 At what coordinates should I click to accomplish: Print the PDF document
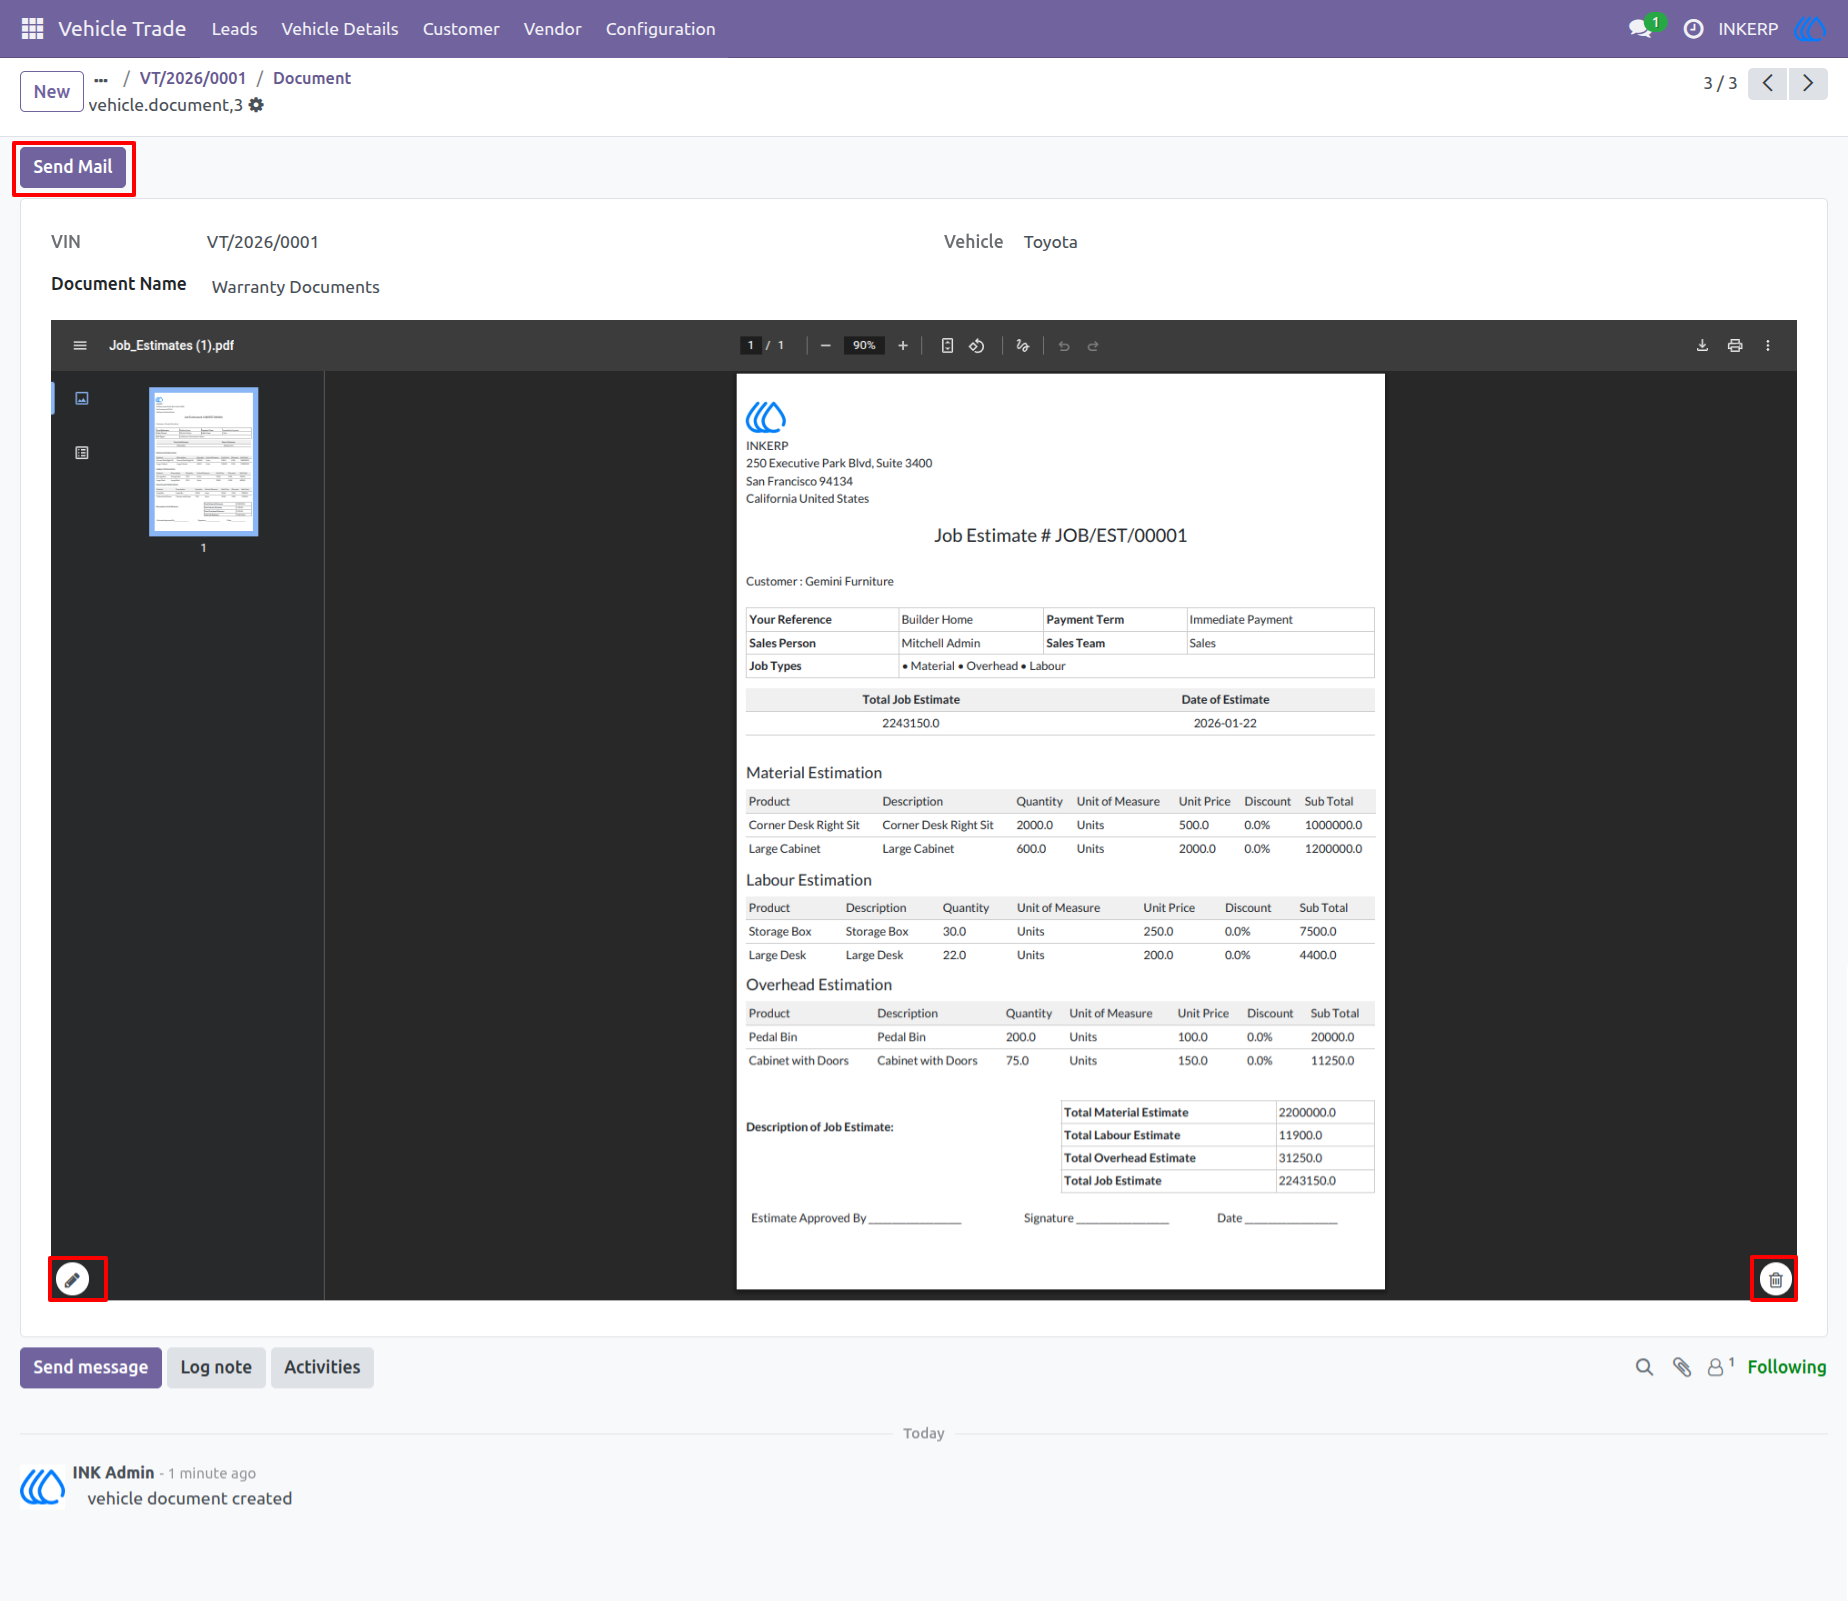point(1735,346)
